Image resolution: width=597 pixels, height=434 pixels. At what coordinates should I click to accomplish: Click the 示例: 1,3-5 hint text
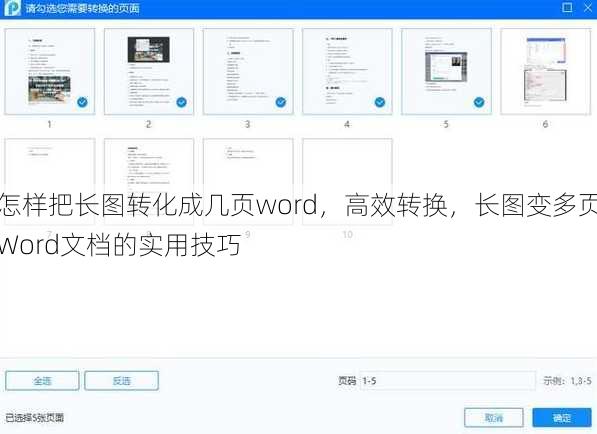(567, 381)
